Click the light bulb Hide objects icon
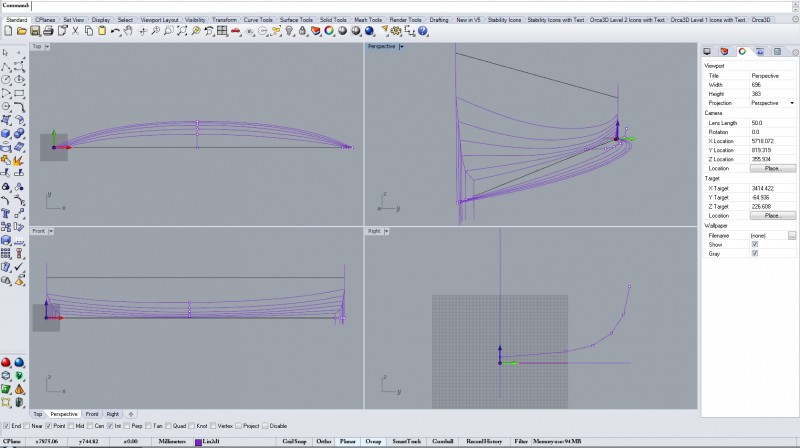 [289, 32]
